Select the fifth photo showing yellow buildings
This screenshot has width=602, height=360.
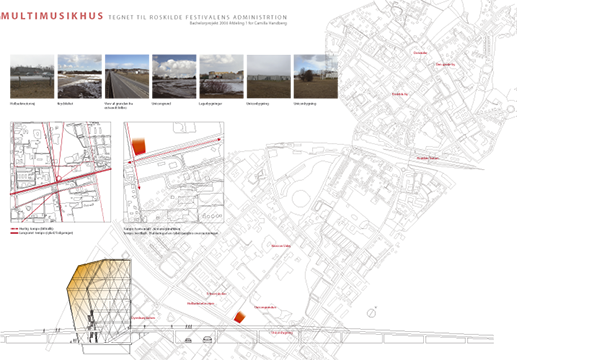[221, 76]
